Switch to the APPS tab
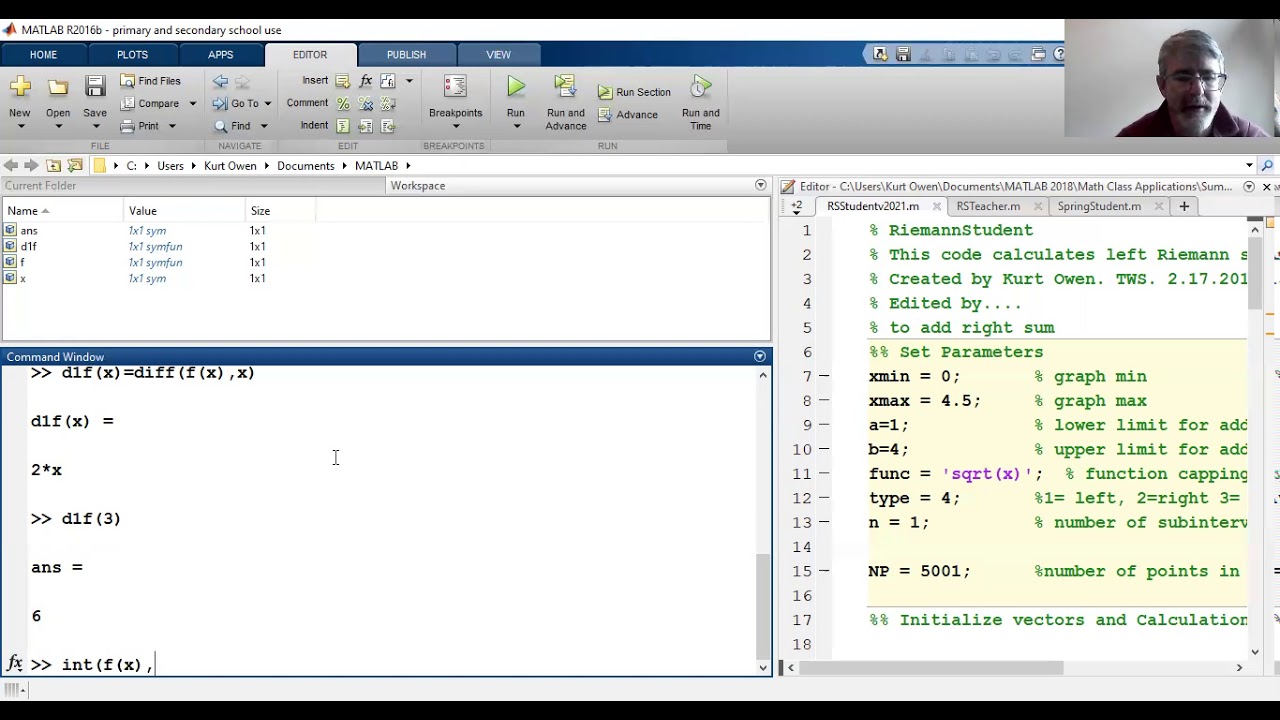 click(220, 55)
